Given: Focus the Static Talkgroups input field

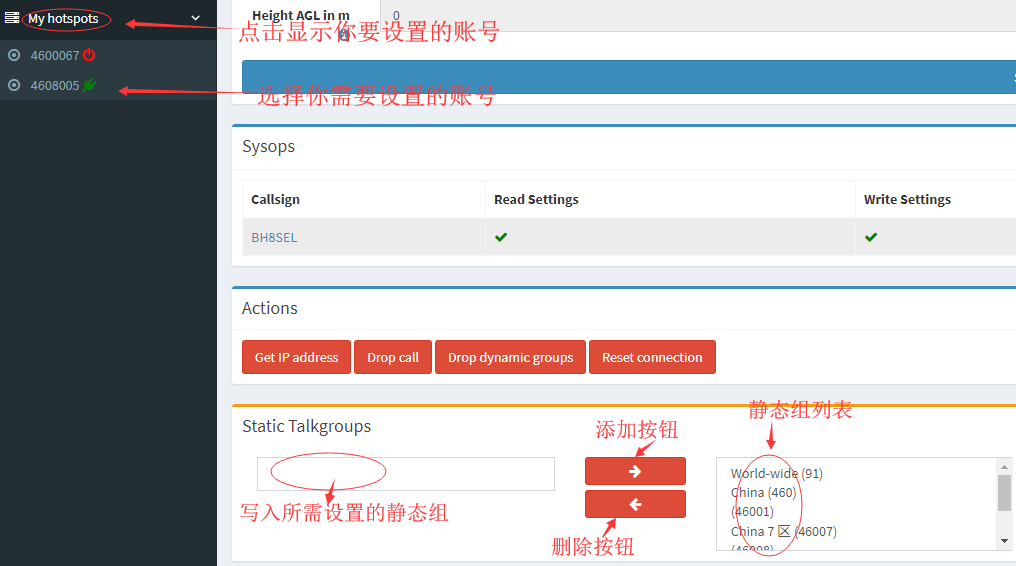Looking at the screenshot, I should 405,474.
